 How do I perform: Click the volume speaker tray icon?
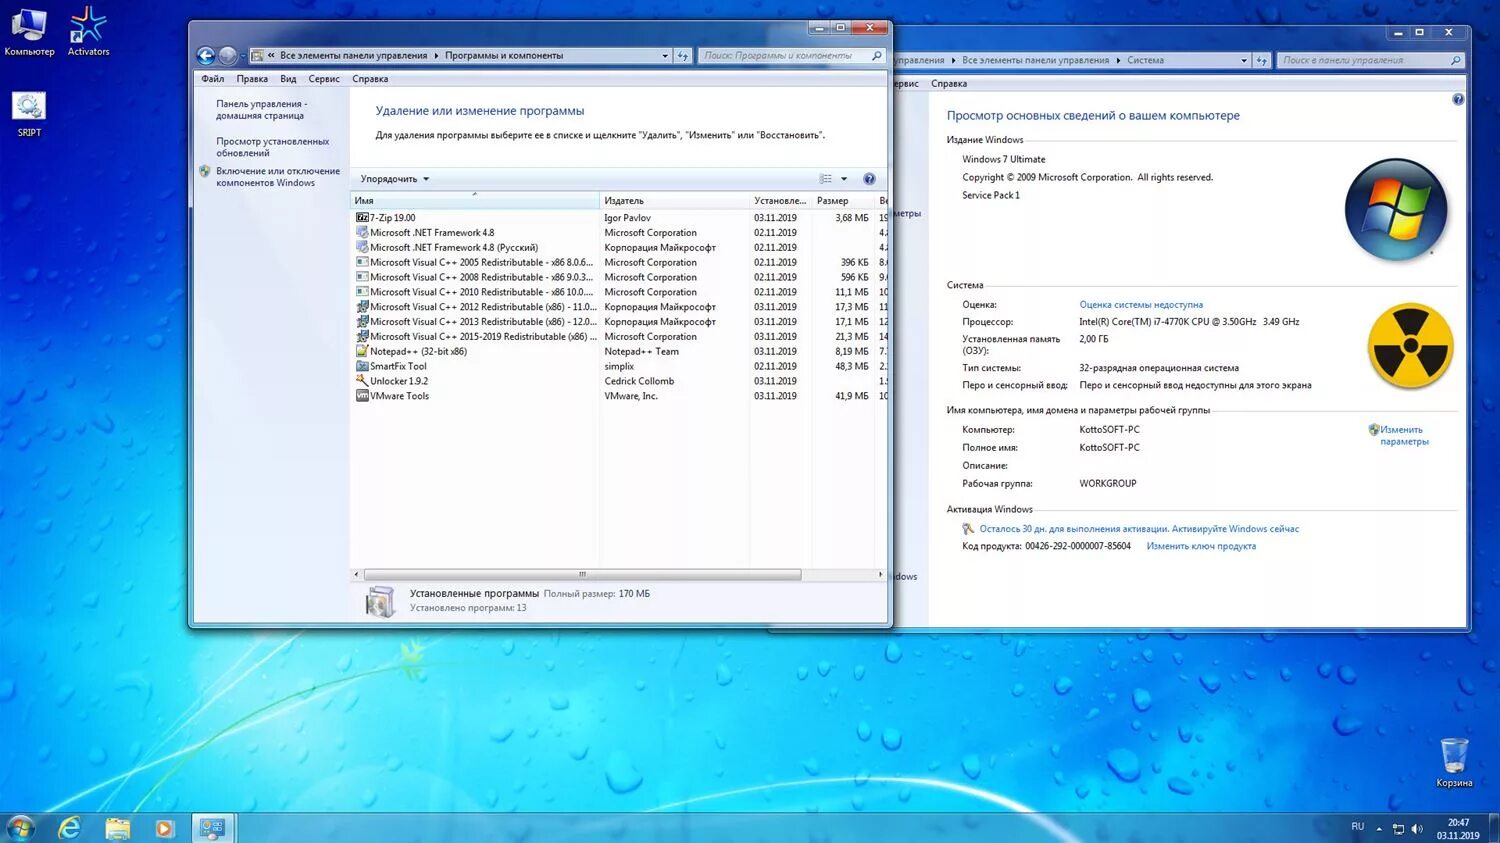click(x=1417, y=829)
